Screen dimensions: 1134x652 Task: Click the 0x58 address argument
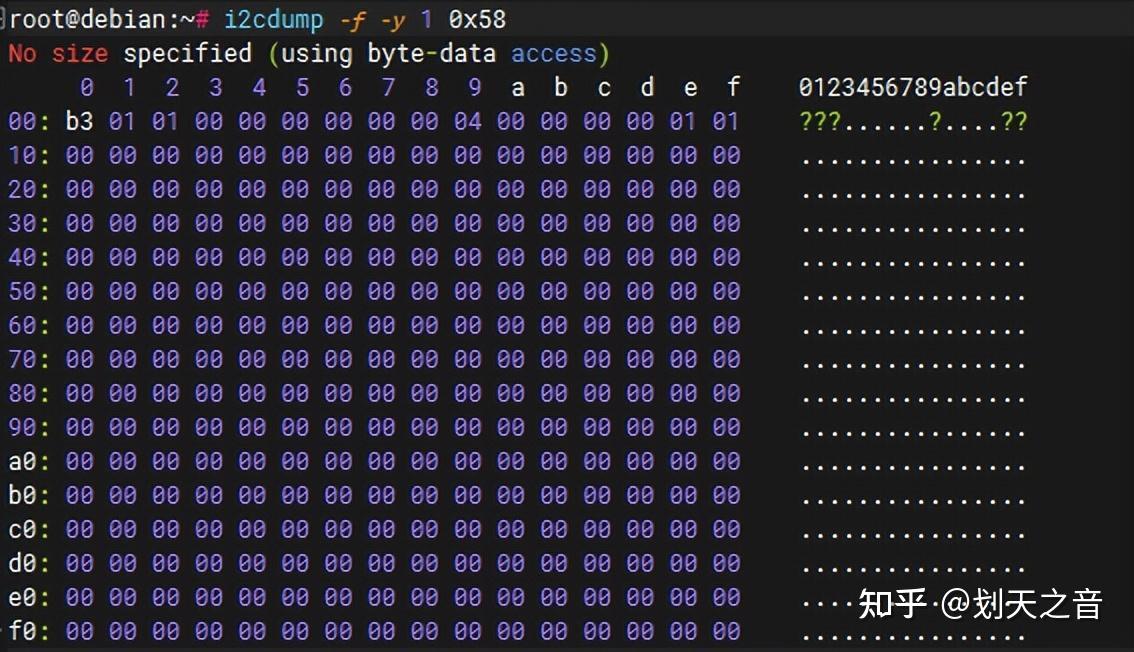pyautogui.click(x=479, y=17)
